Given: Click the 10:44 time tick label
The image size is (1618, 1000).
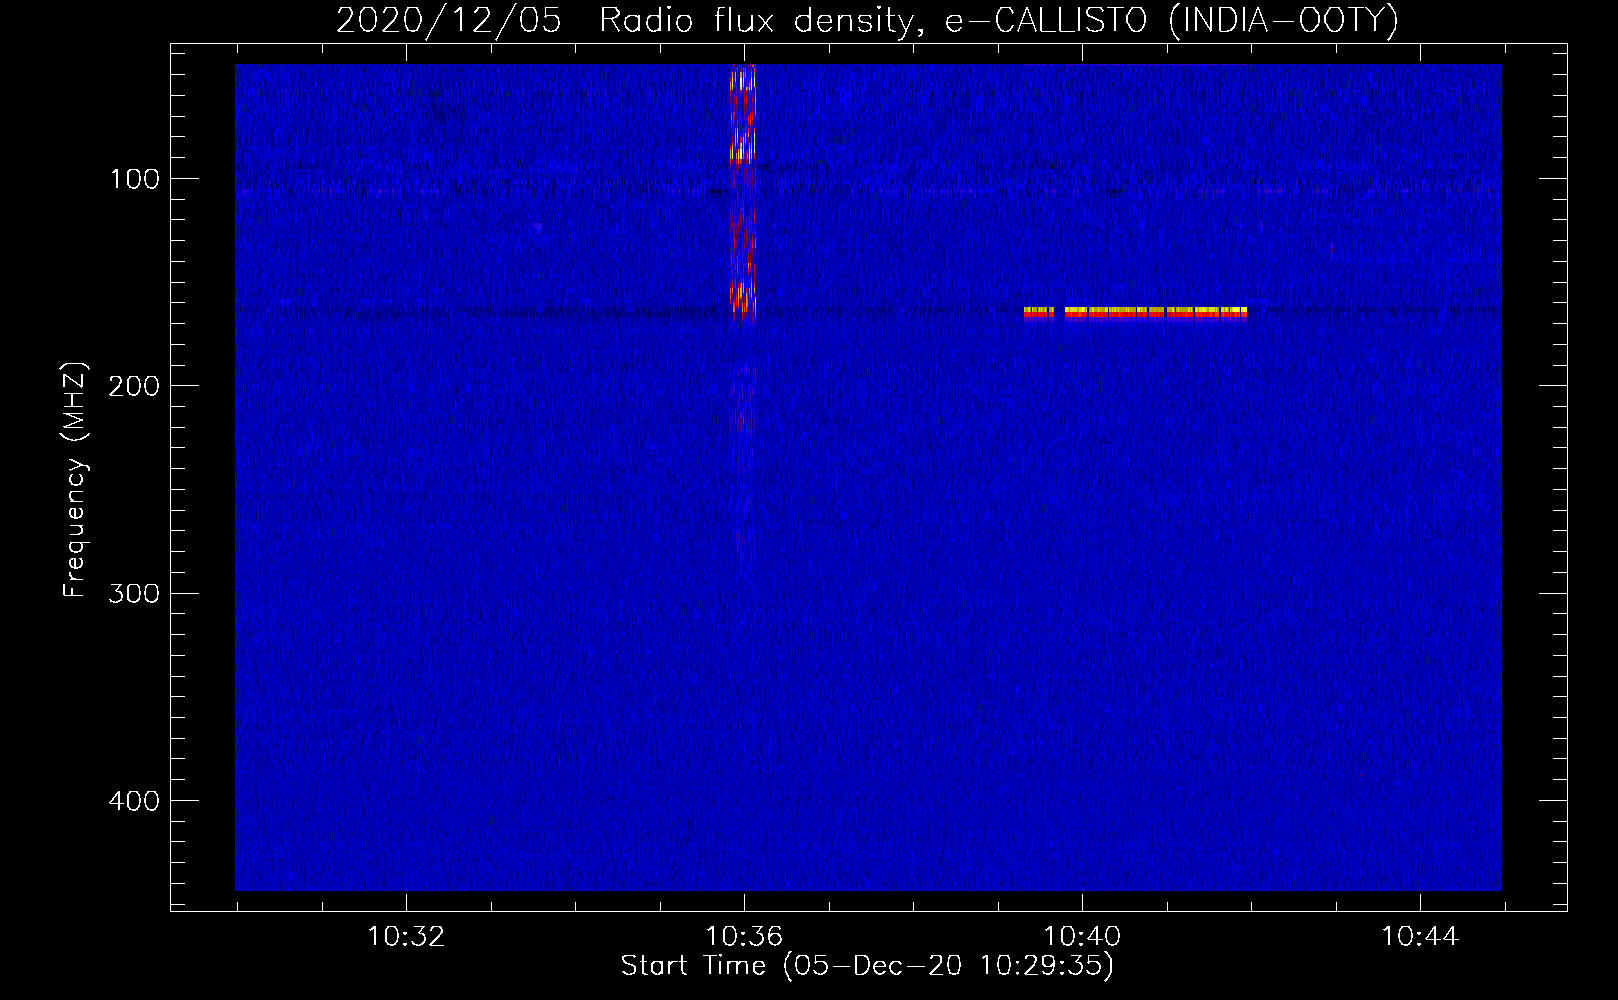Looking at the screenshot, I should 1420,937.
